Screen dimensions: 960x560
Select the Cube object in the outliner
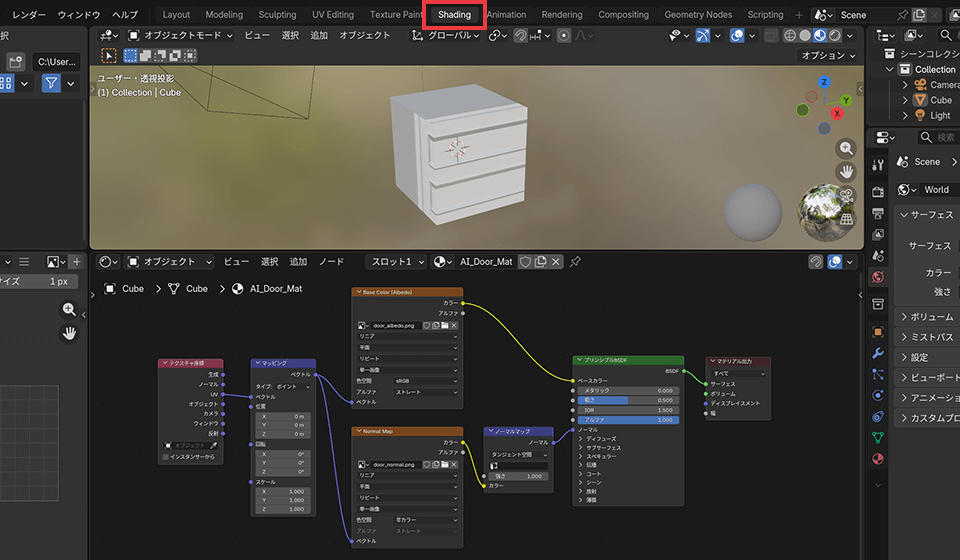pos(940,100)
